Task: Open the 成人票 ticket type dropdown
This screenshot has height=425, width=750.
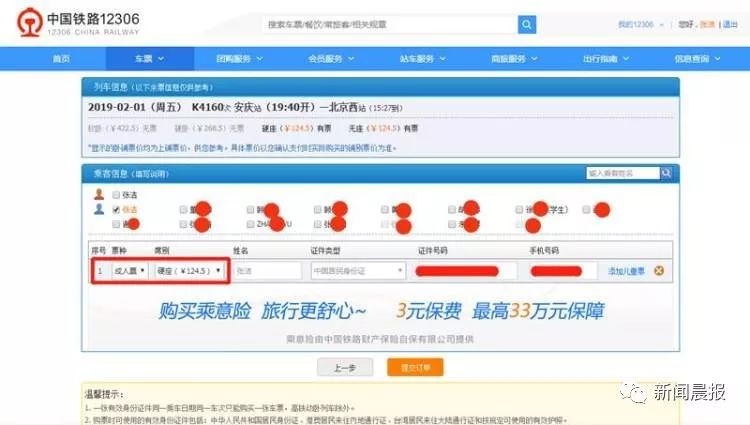Action: coord(129,271)
